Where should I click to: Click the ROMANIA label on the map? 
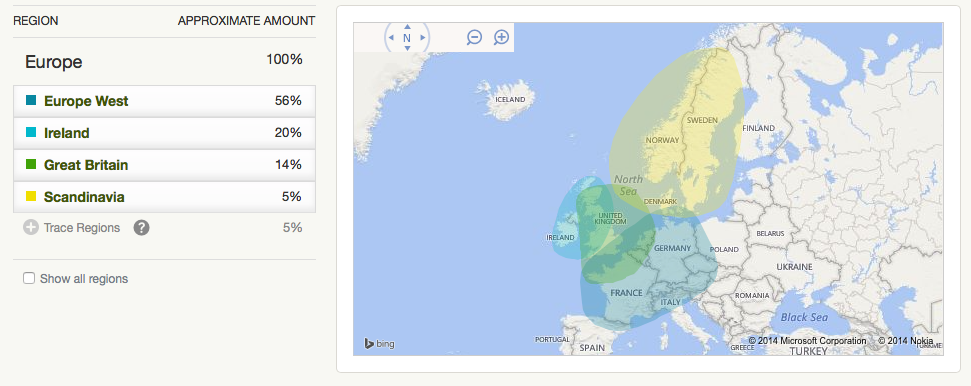752,296
